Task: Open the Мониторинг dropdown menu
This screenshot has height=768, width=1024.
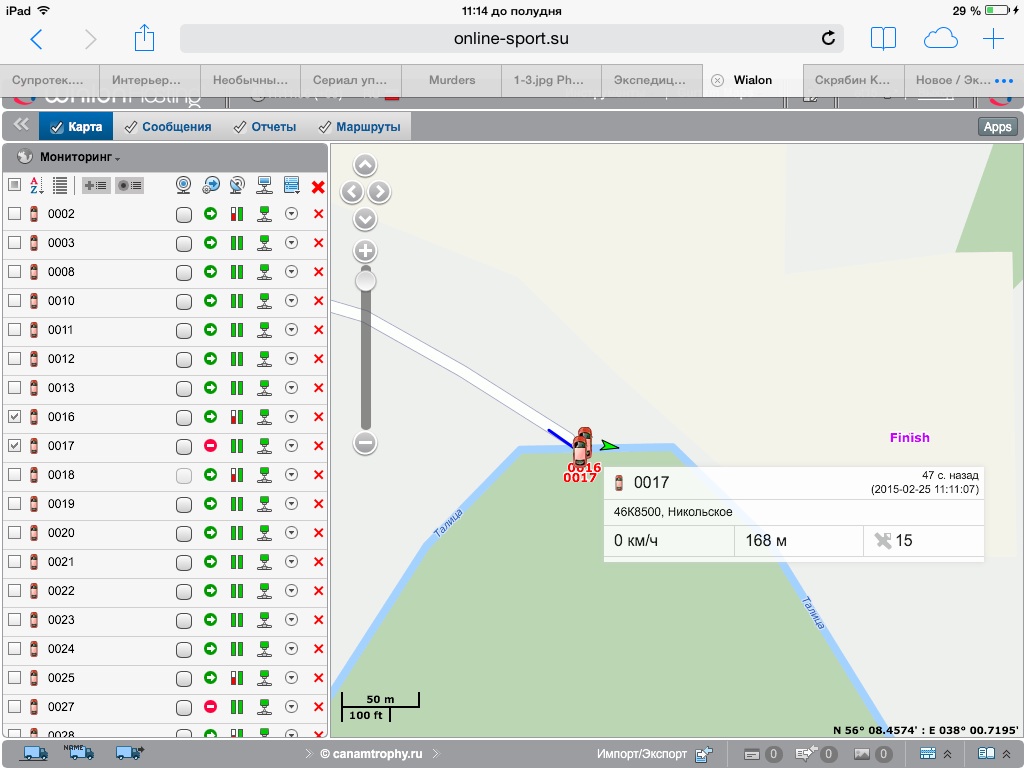Action: pyautogui.click(x=80, y=158)
